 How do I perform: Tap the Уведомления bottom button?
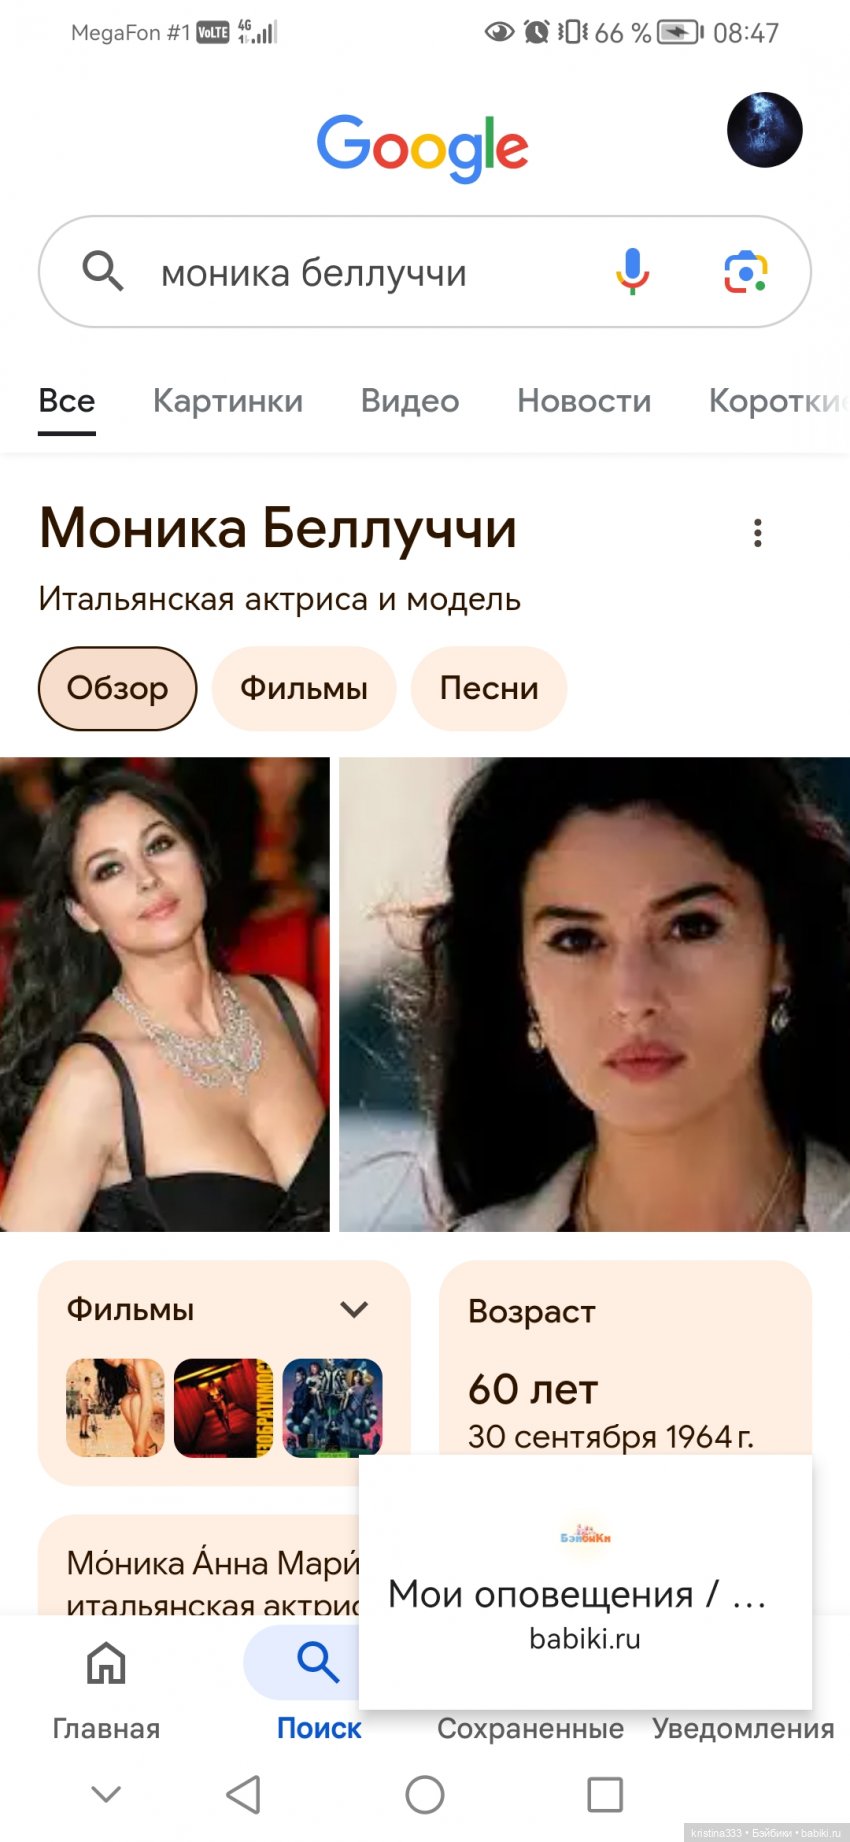tap(743, 1728)
